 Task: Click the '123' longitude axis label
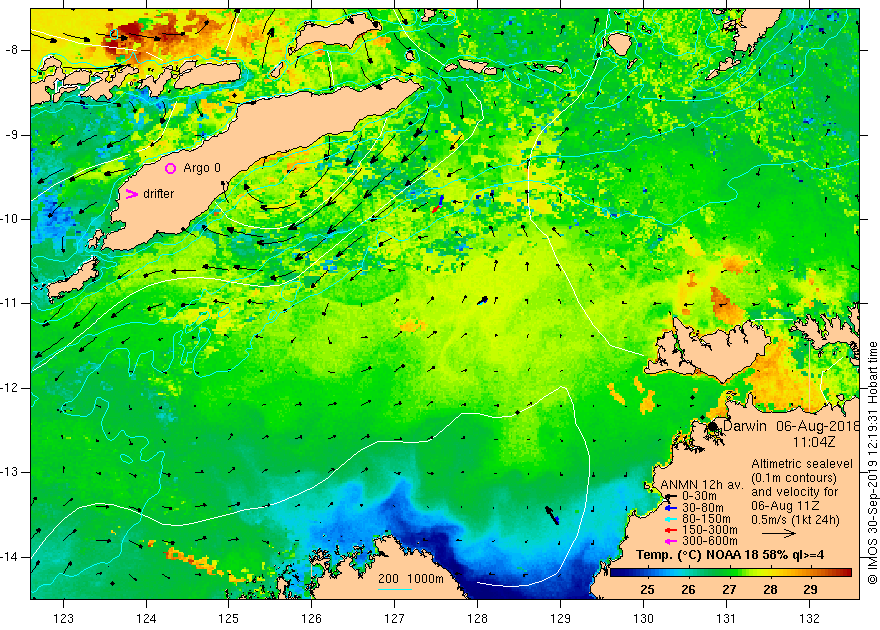[x=63, y=618]
